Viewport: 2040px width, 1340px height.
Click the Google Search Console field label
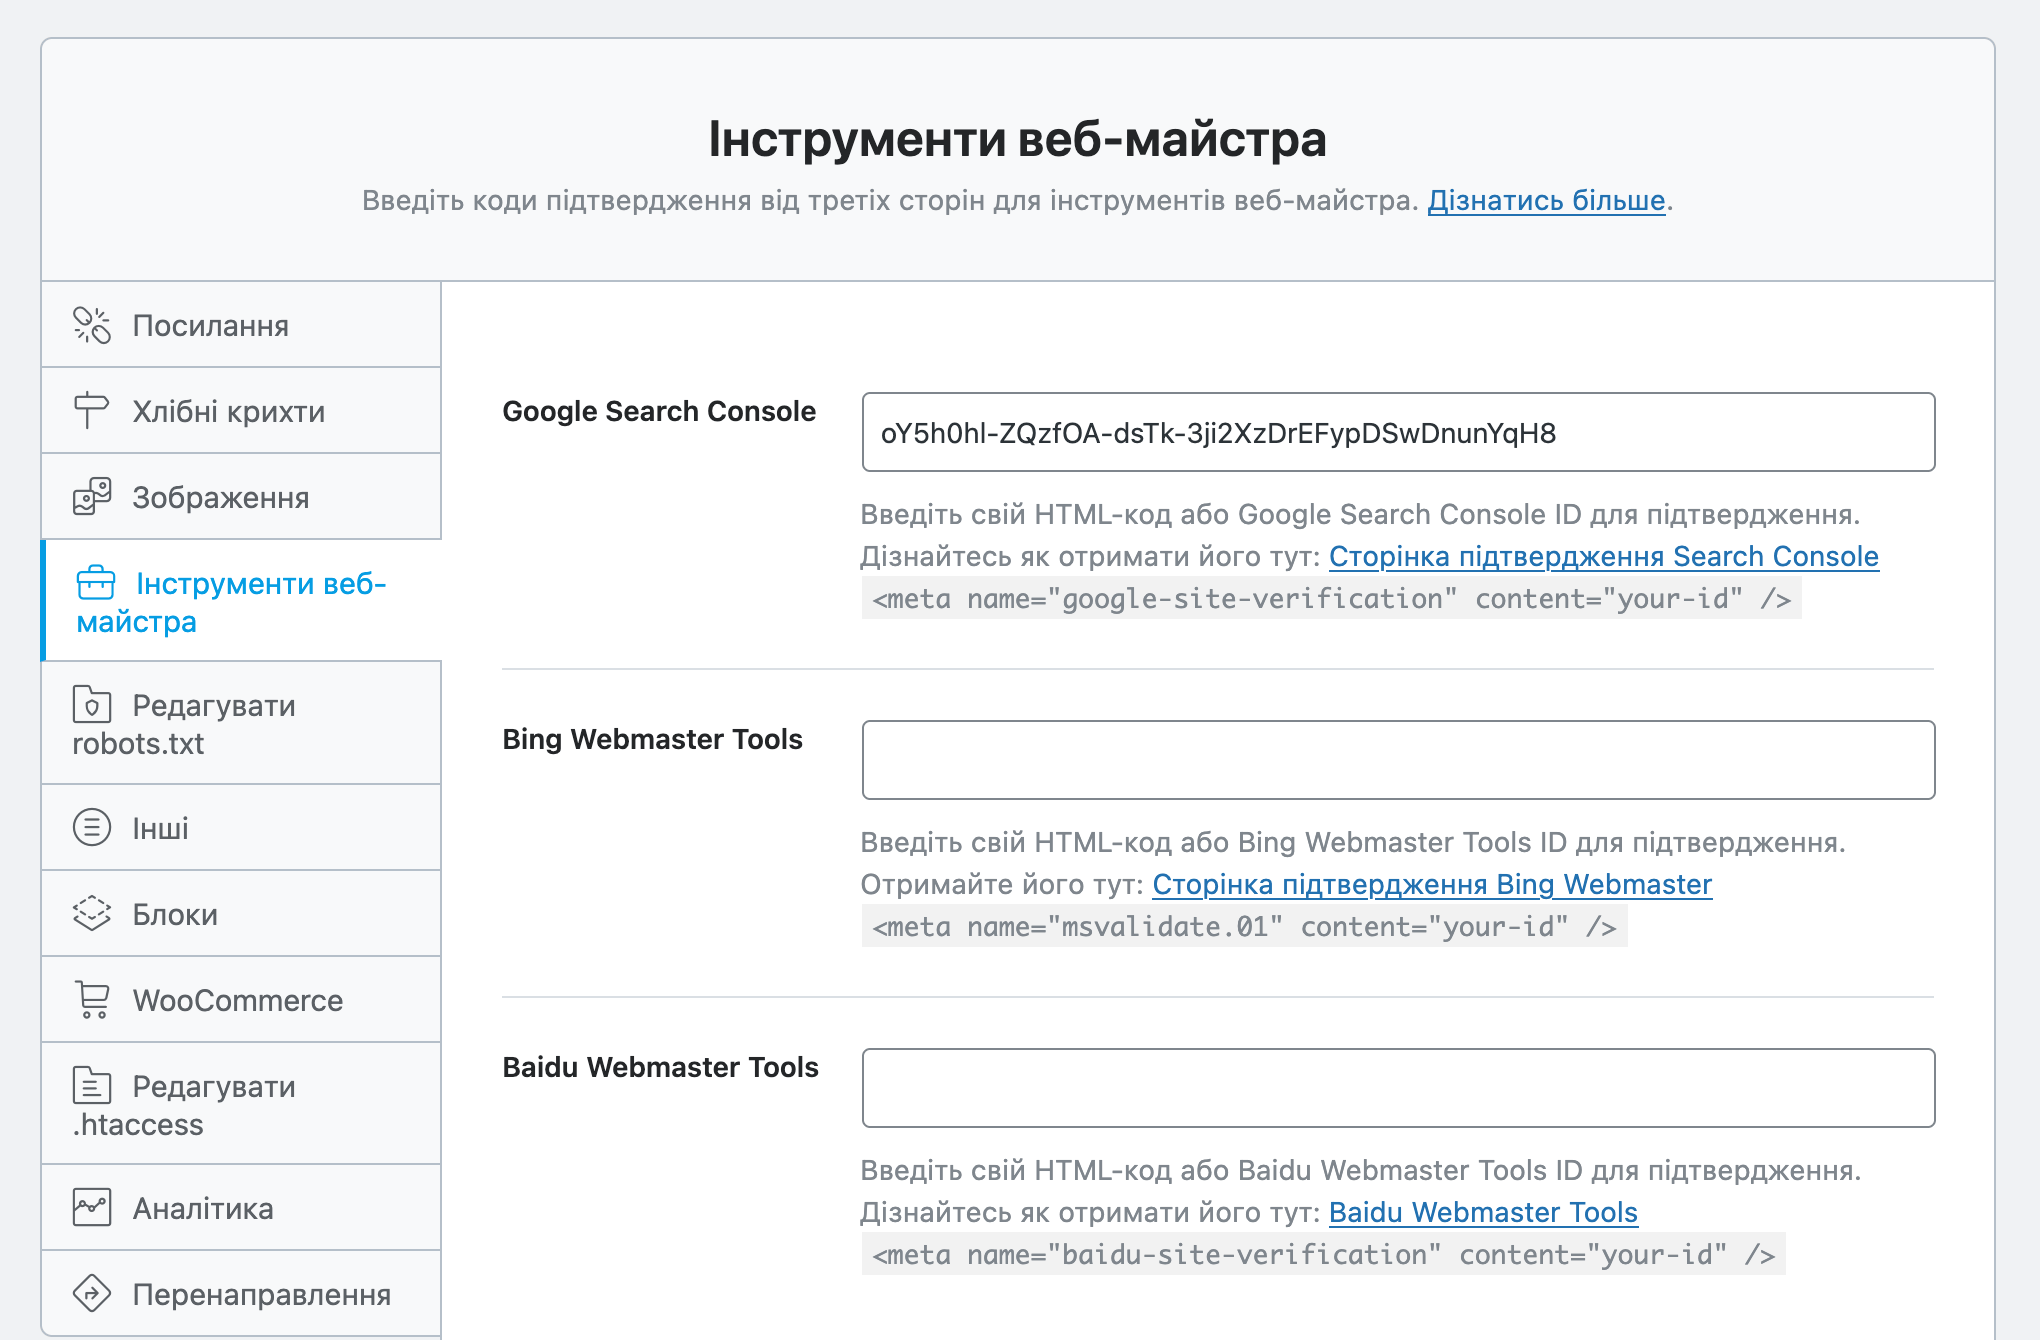[659, 411]
